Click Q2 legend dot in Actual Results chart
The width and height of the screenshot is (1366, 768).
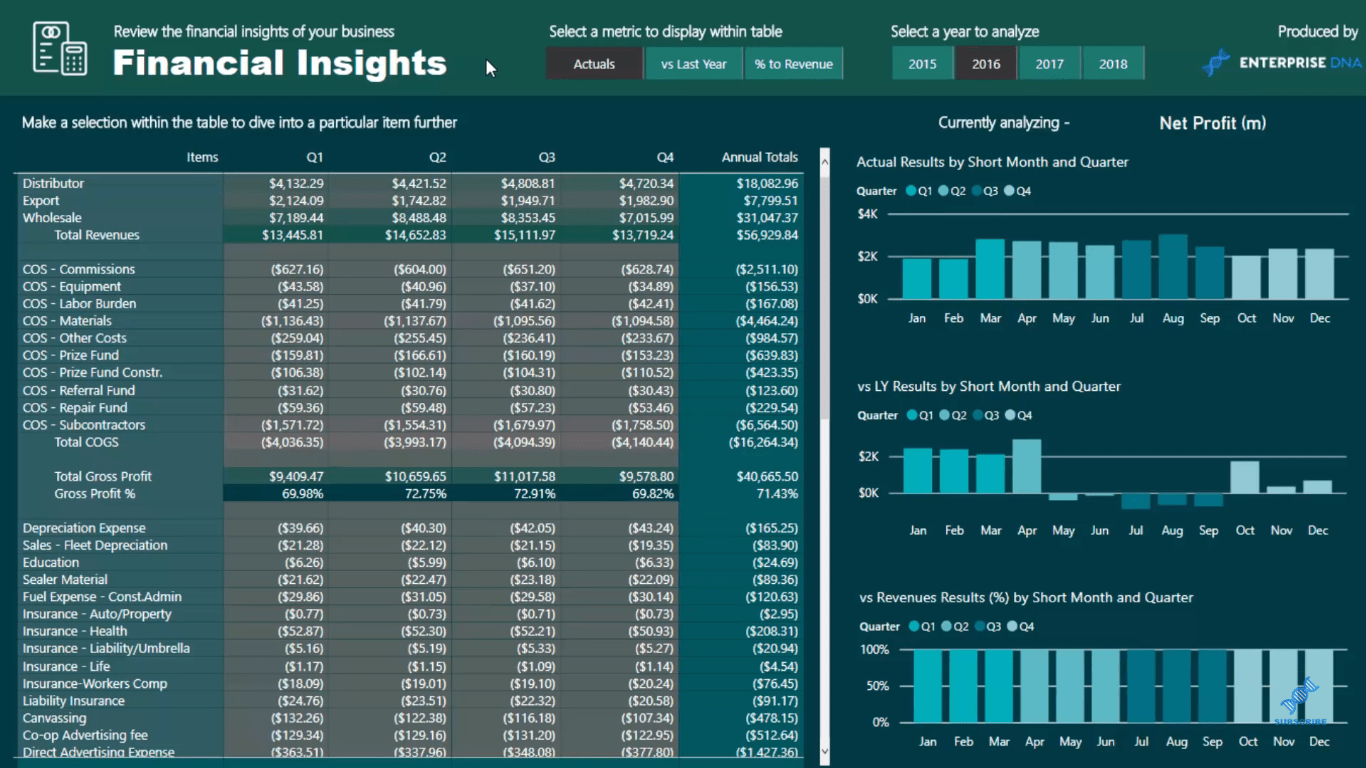(x=944, y=191)
